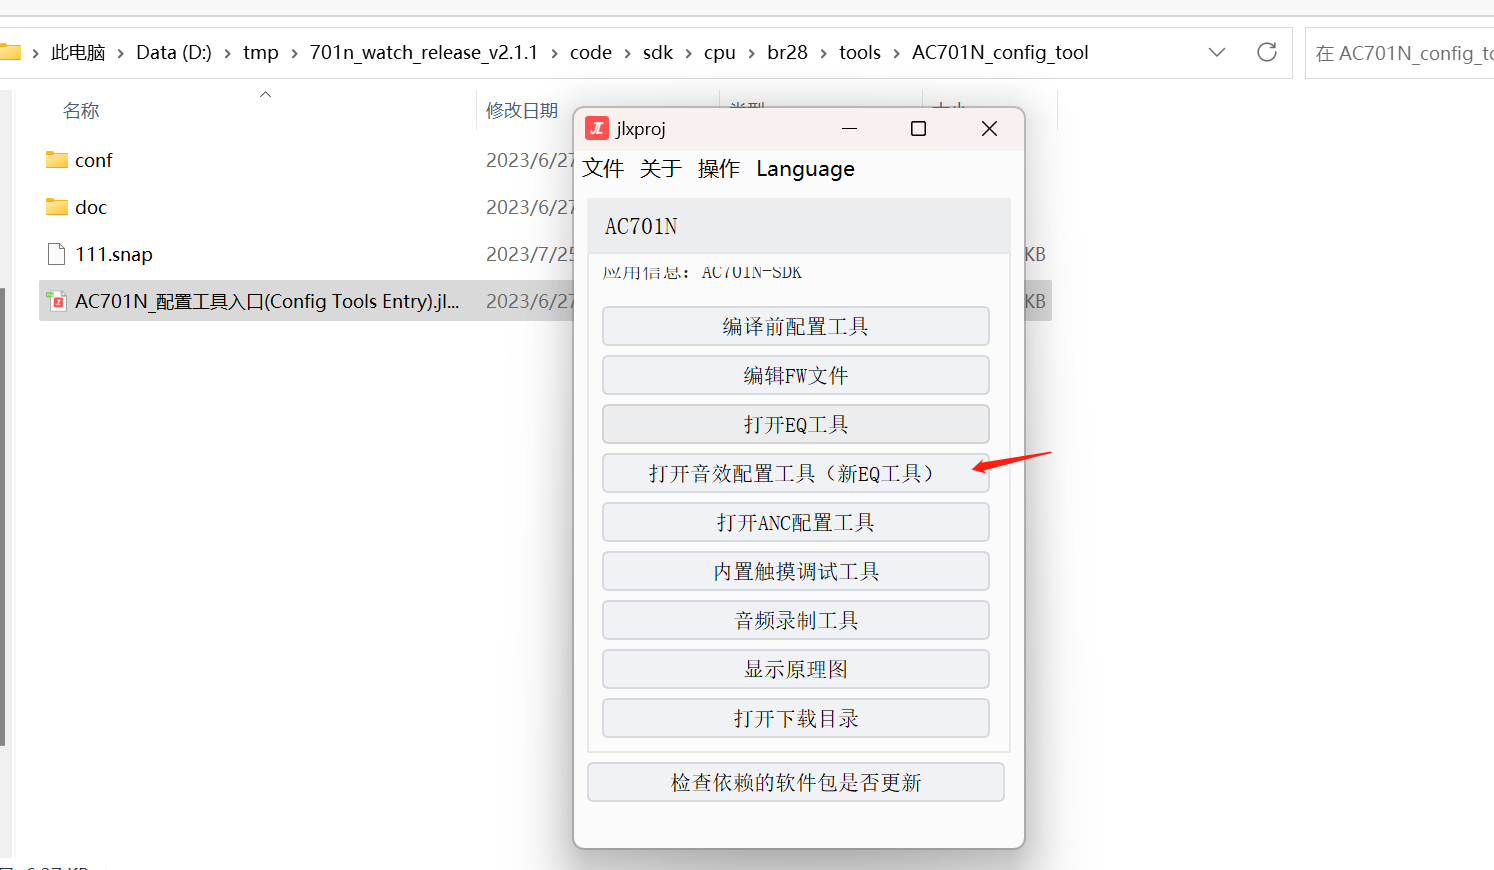This screenshot has width=1494, height=870.
Task: Go to the tools breadcrumb folder
Action: point(860,53)
